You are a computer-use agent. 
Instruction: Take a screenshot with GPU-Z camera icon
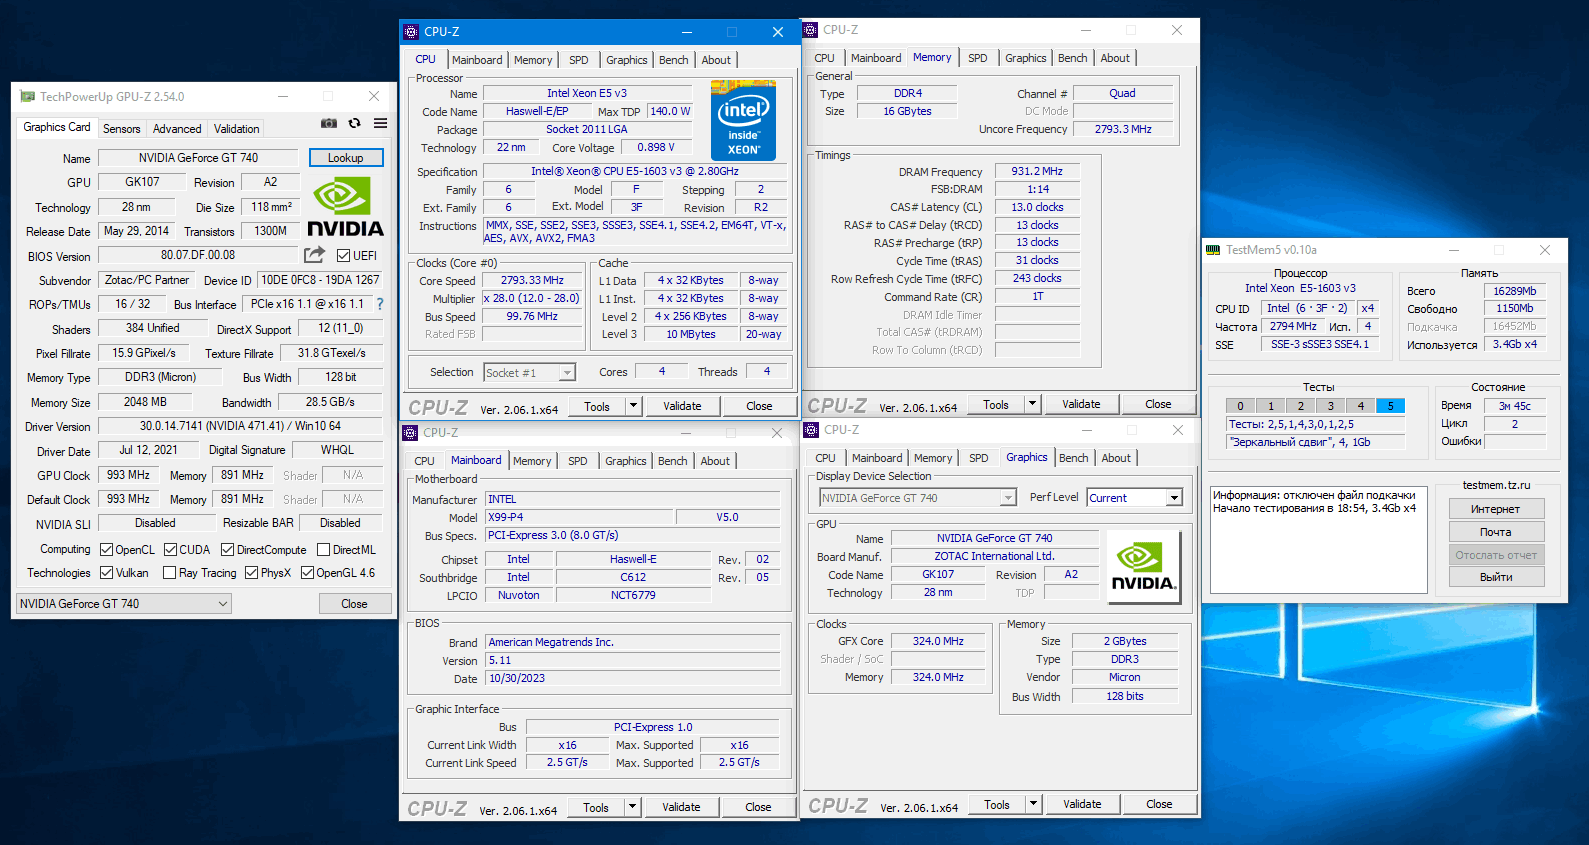(x=328, y=123)
